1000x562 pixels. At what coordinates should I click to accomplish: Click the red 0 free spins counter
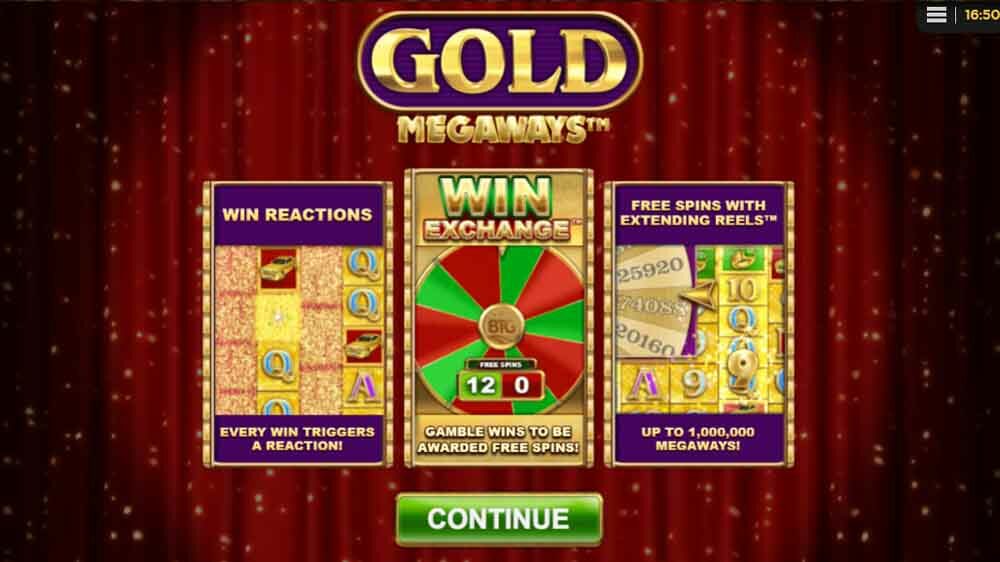[x=522, y=385]
